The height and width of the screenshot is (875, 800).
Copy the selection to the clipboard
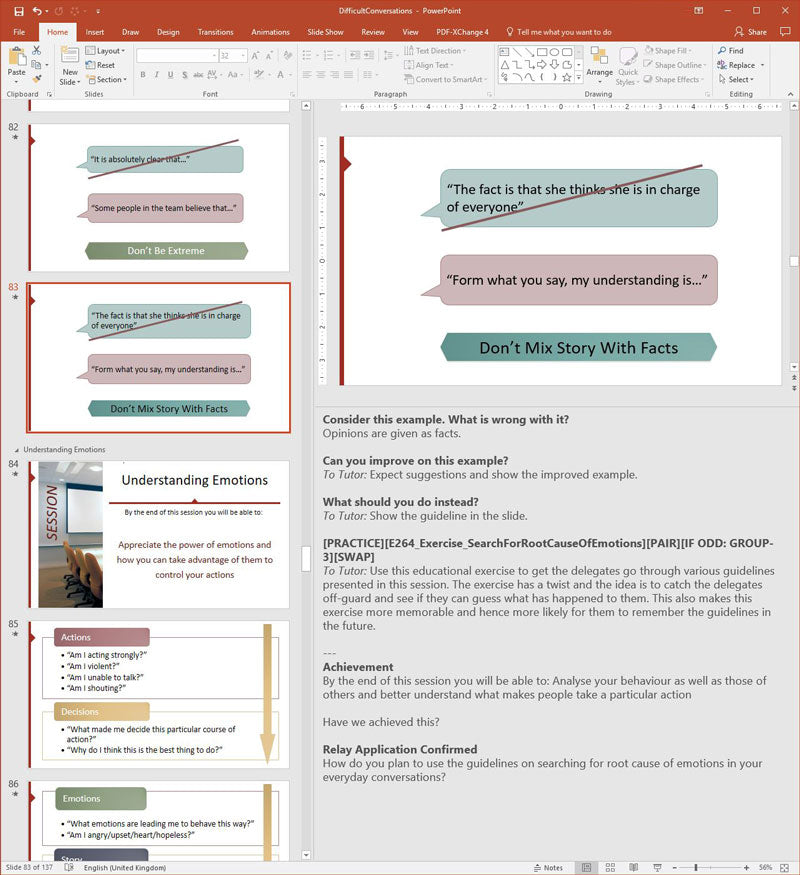pos(37,65)
